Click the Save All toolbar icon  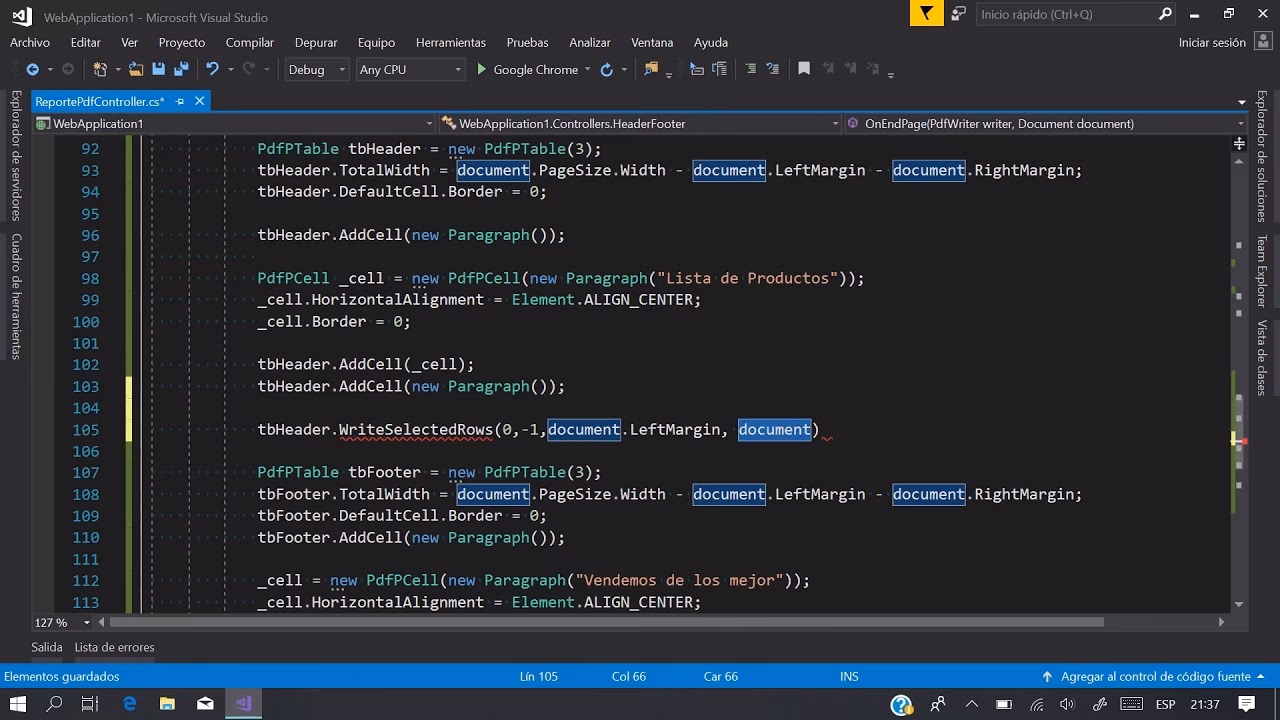pos(181,69)
